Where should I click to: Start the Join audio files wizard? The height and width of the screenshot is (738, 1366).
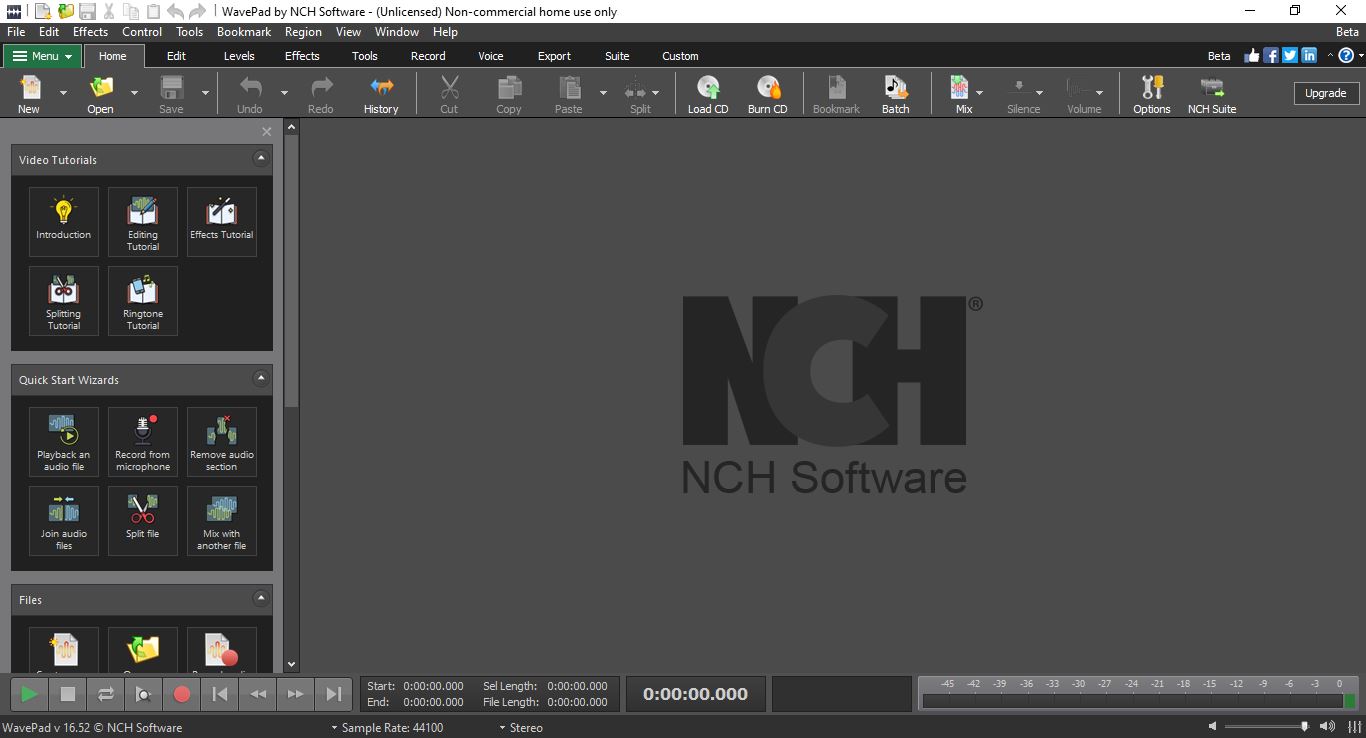[x=64, y=521]
